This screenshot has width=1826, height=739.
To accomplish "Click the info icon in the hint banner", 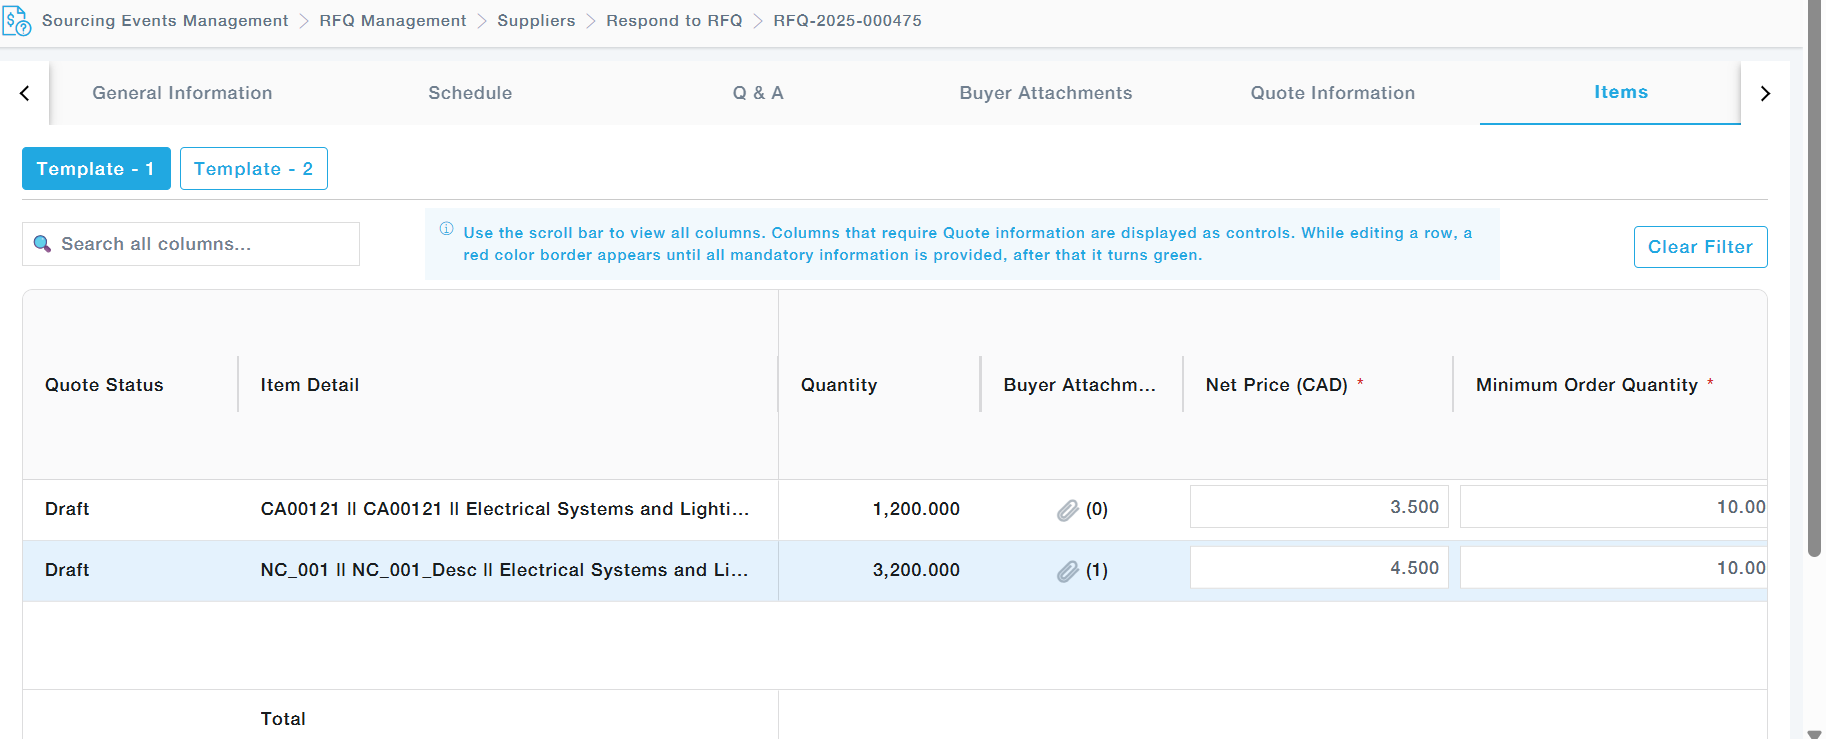I will coord(446,229).
